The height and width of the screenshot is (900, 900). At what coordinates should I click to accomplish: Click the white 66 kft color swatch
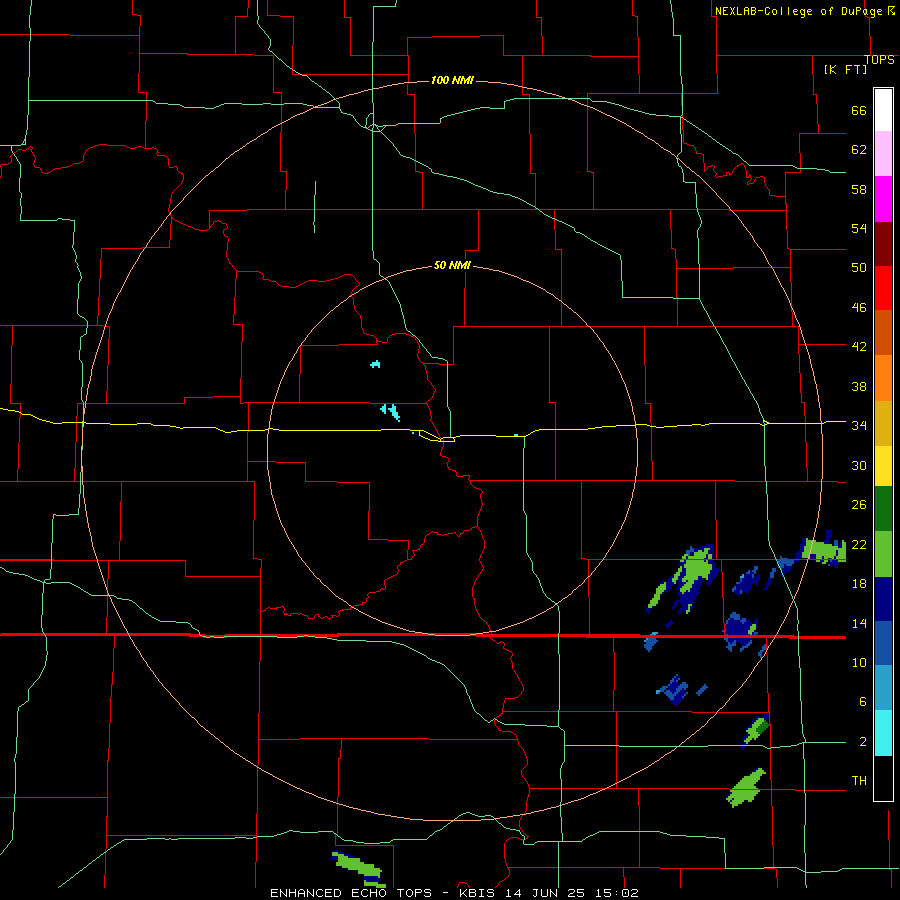coord(883,110)
